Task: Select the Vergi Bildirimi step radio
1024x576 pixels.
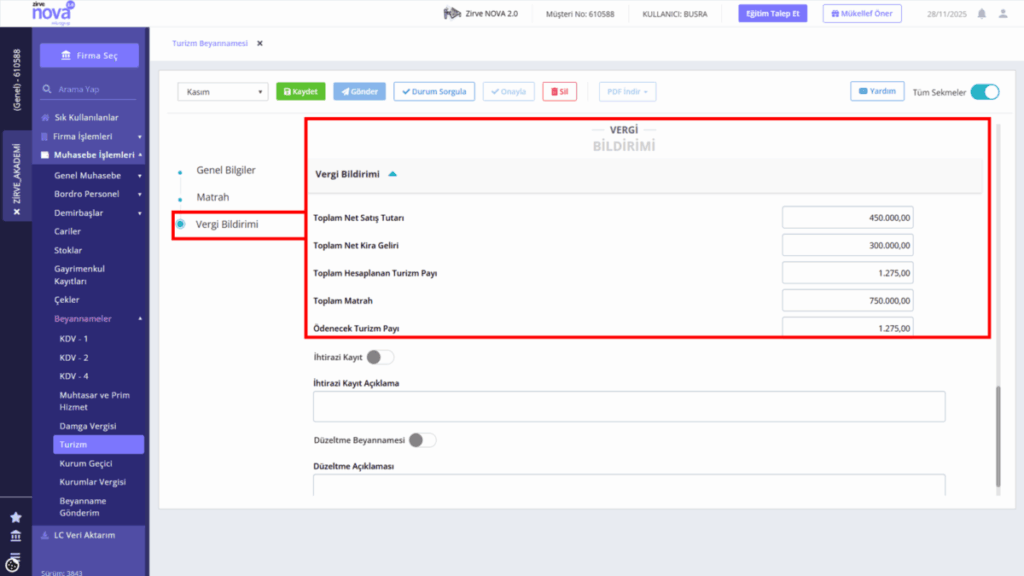Action: (181, 224)
